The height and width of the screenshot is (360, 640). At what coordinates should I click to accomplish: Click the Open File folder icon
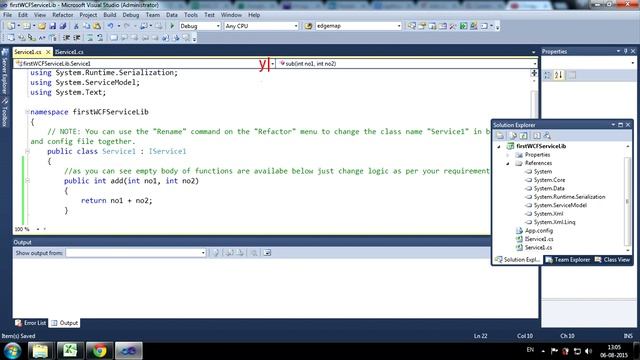(42, 26)
